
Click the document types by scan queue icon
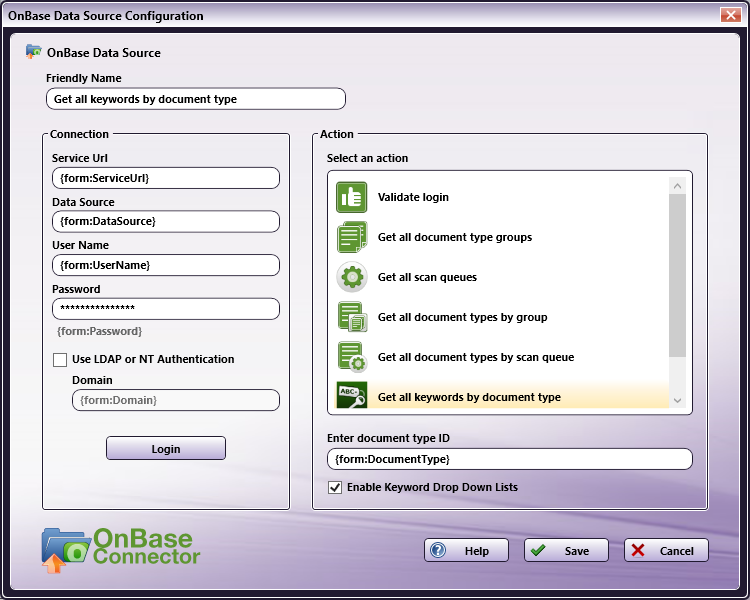352,357
